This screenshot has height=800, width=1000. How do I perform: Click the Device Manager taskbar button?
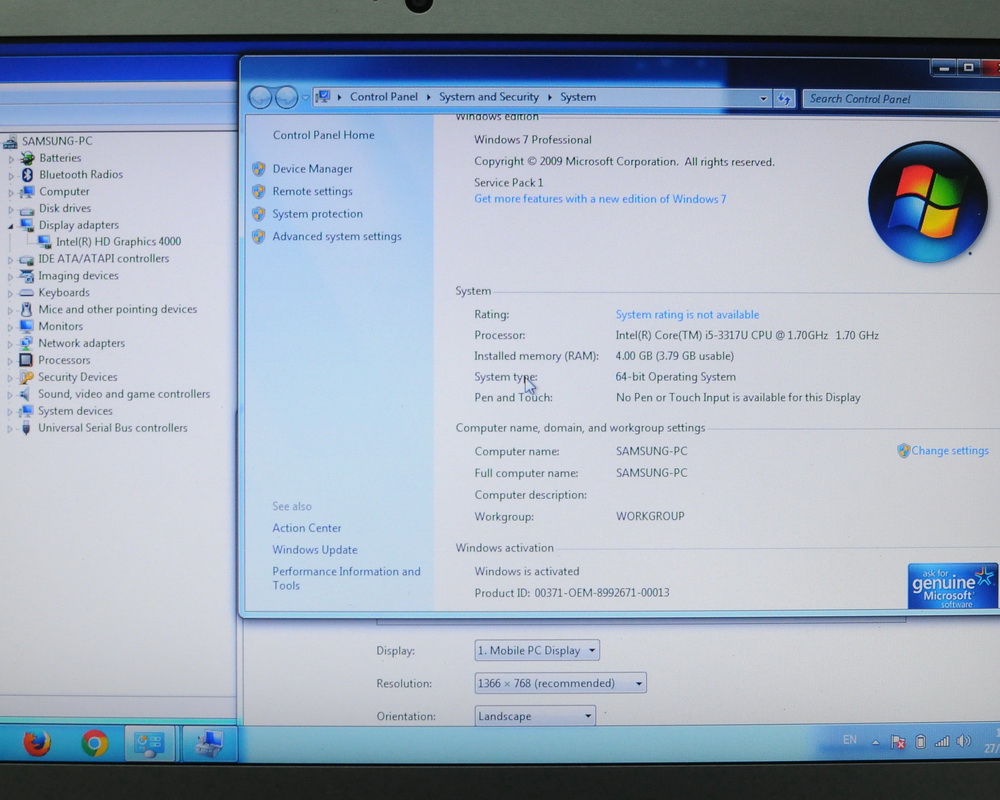click(x=209, y=744)
